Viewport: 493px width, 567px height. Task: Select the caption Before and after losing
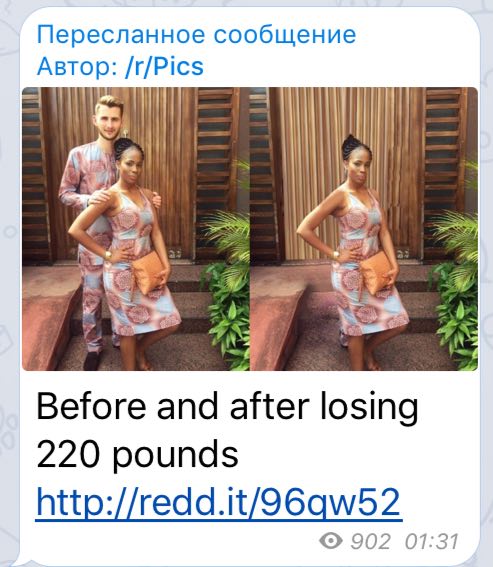pos(227,406)
